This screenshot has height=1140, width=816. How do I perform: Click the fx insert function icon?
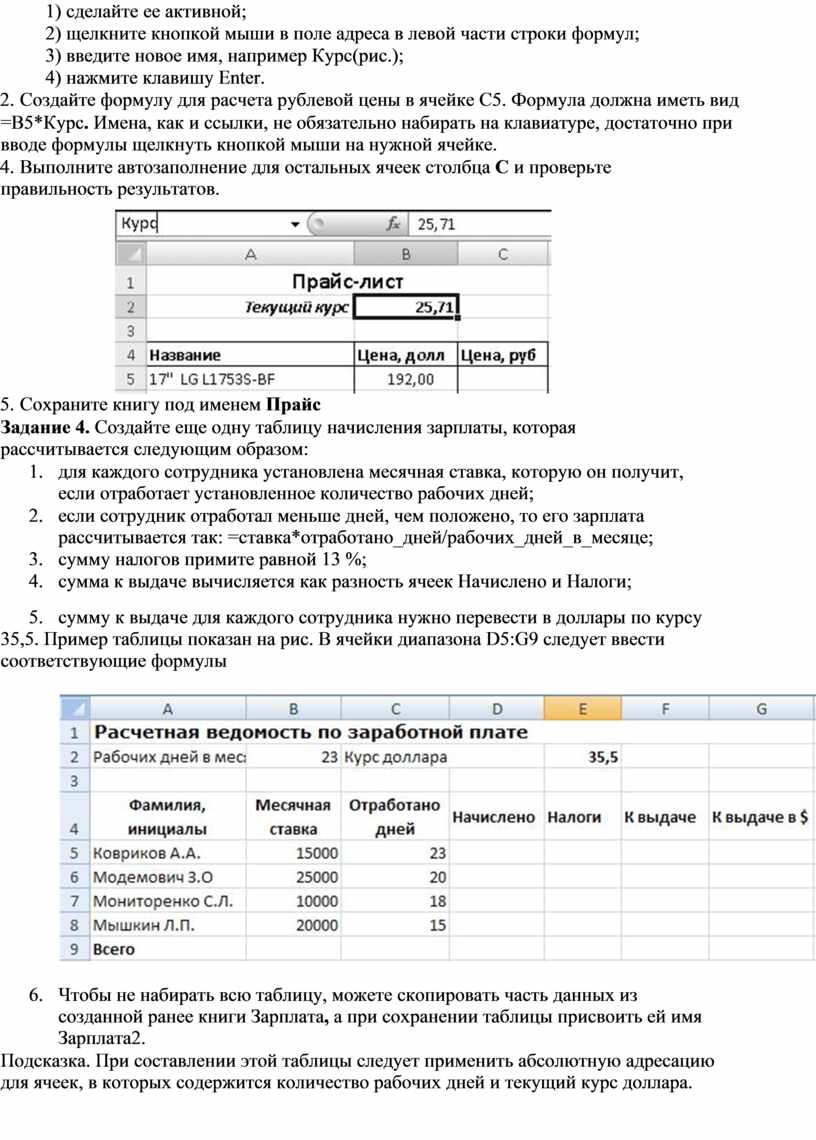click(393, 224)
